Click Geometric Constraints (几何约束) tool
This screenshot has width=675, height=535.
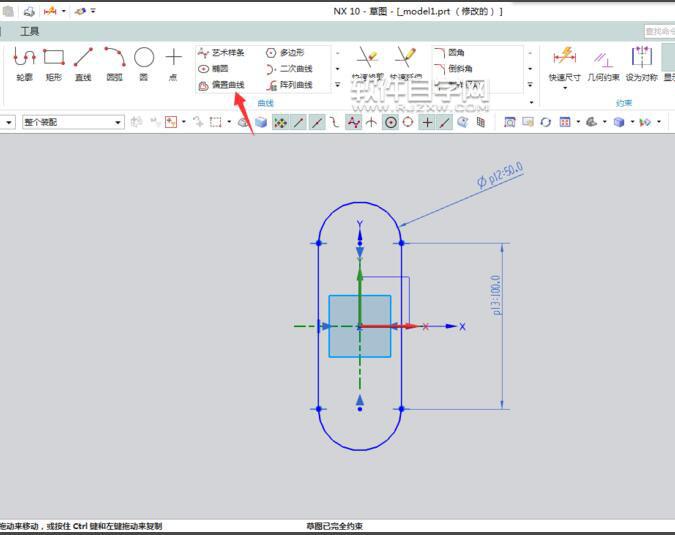coord(603,64)
